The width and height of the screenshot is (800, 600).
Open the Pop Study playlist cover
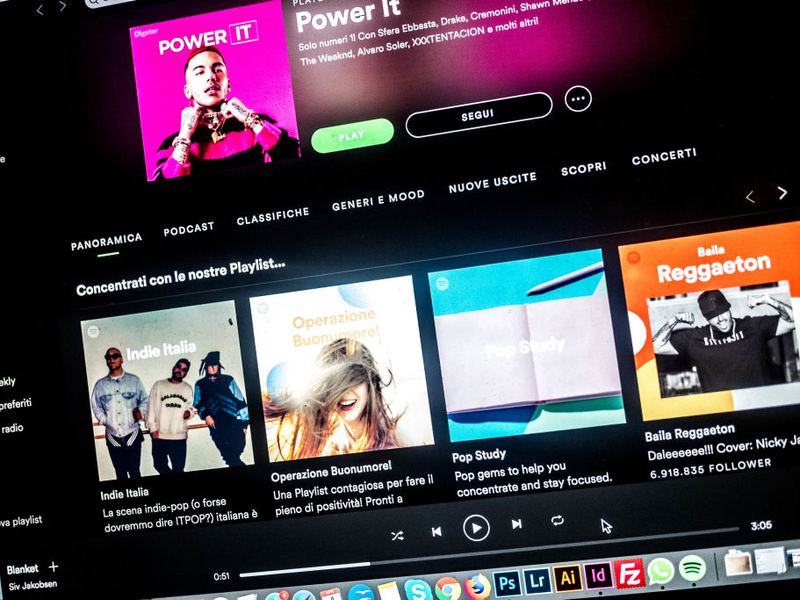[x=527, y=345]
